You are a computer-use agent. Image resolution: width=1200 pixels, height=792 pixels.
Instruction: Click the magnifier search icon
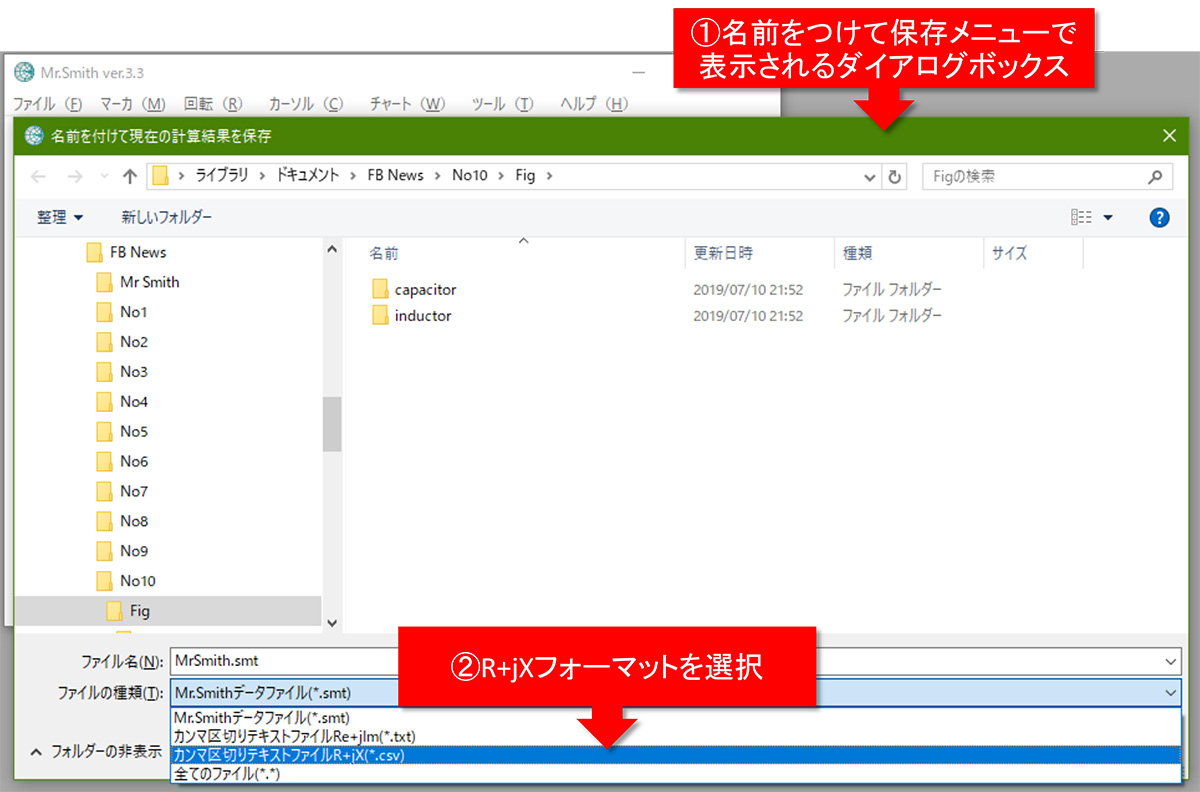tap(1154, 176)
